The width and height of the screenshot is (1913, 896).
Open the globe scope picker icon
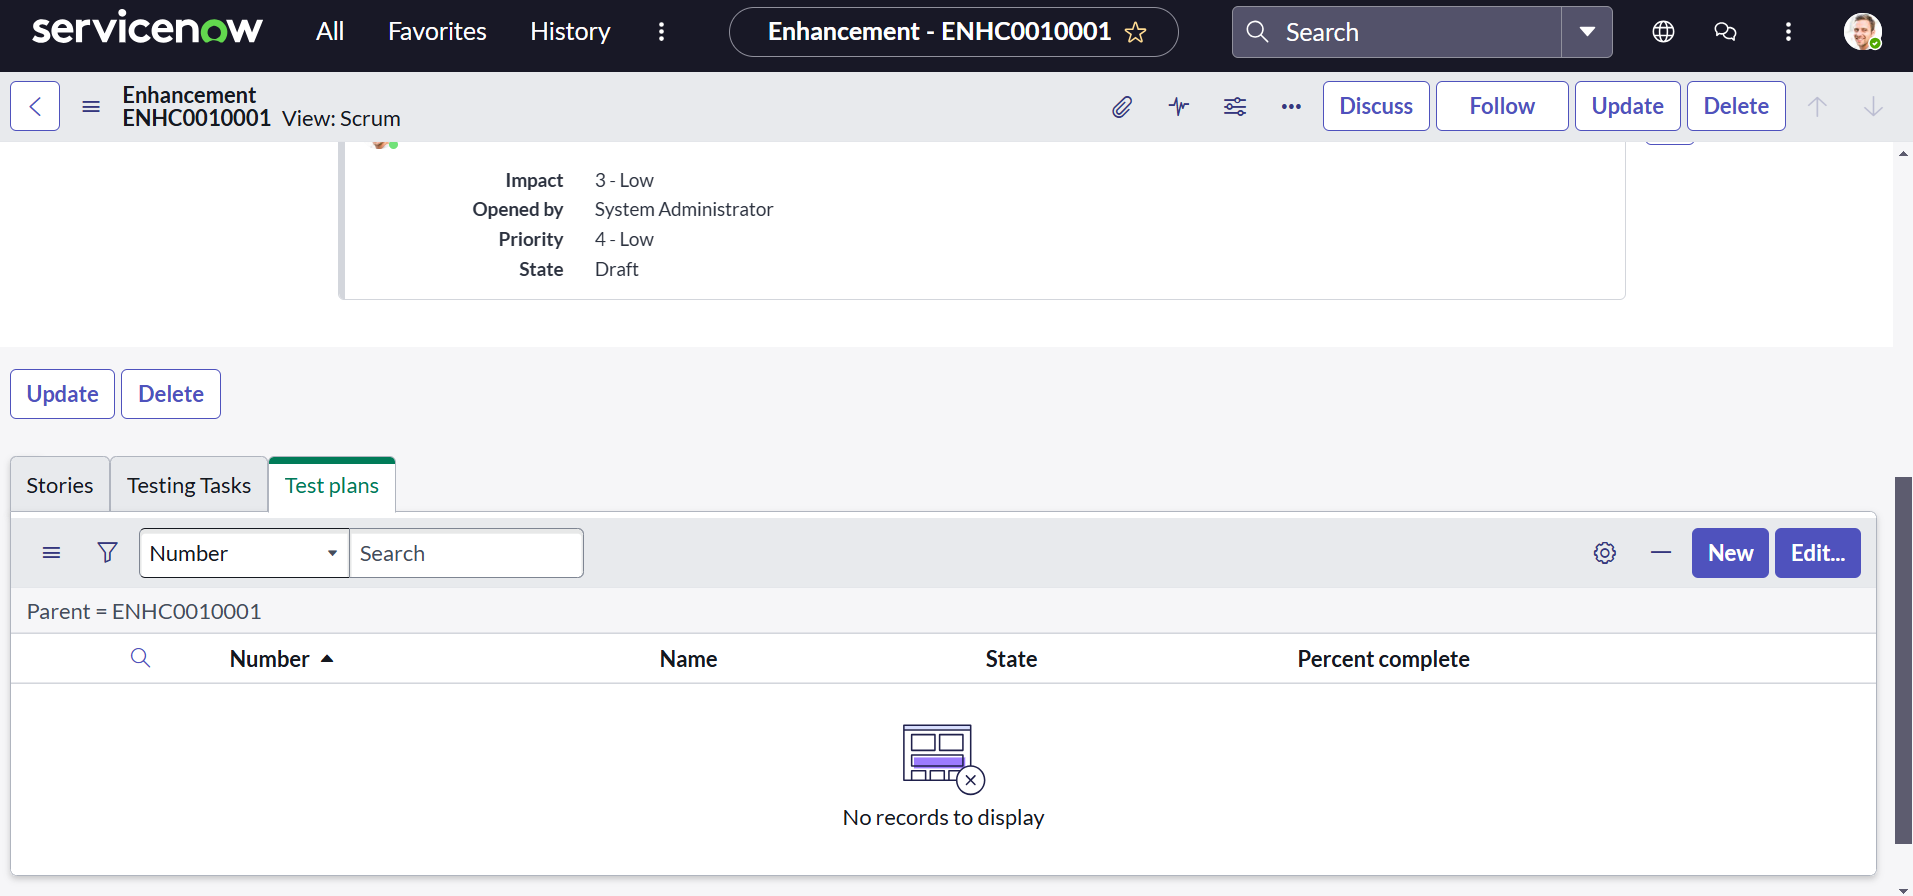1663,32
